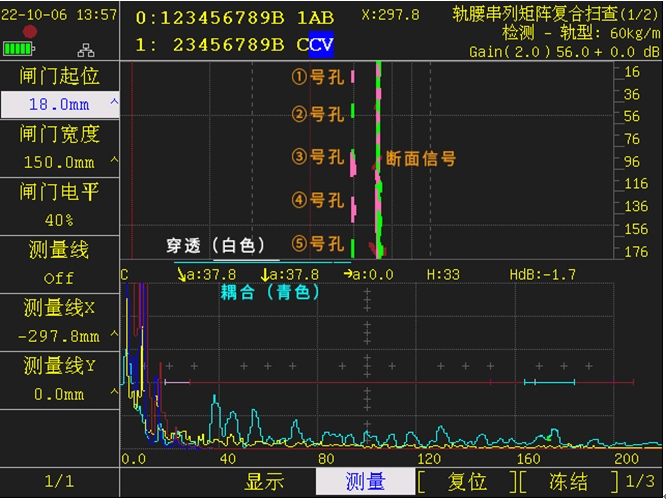Click the network connection status icon

tap(85, 49)
